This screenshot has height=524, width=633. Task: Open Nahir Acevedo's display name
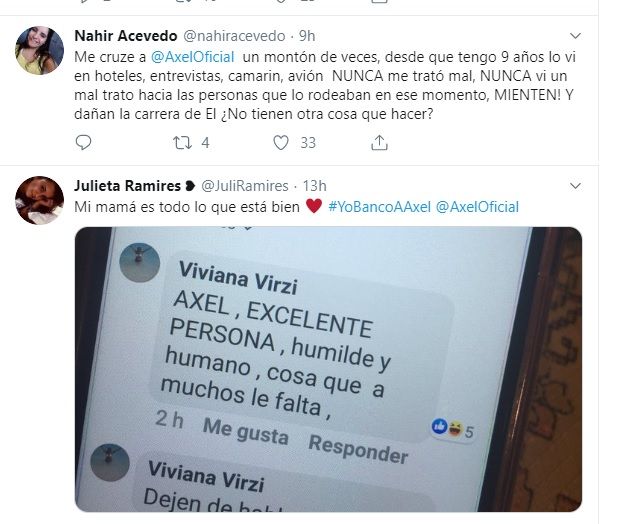pyautogui.click(x=126, y=36)
